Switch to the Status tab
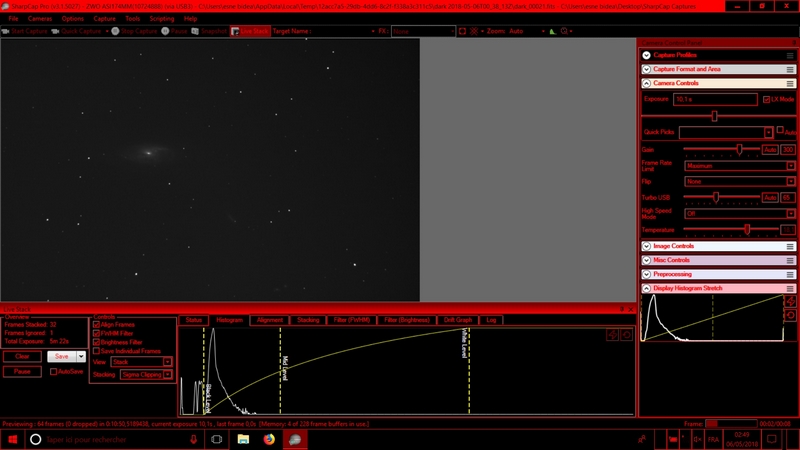800x450 pixels. coord(193,320)
